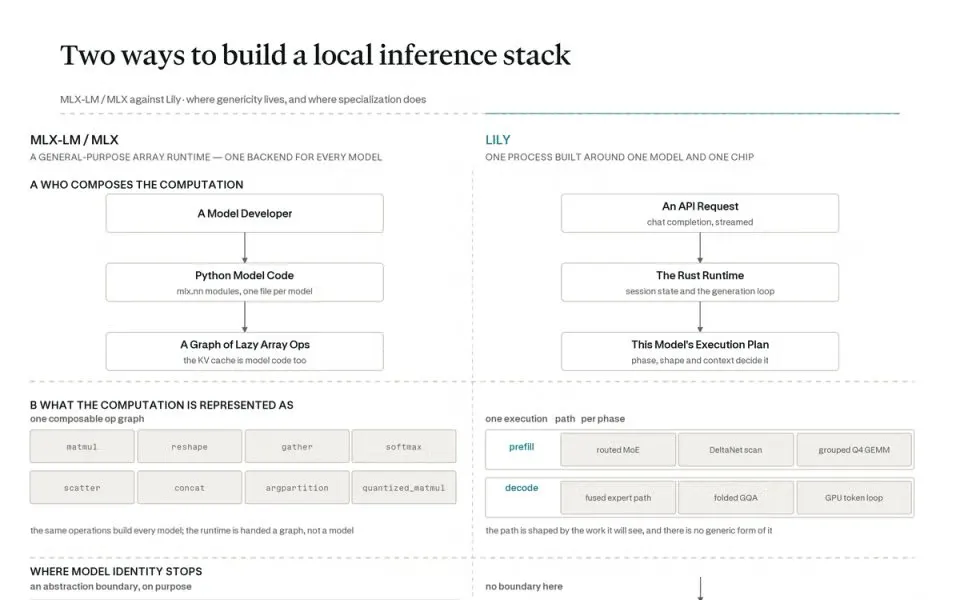Click the teal 'prefill' phase label
This screenshot has height=600, width=960.
coord(522,447)
